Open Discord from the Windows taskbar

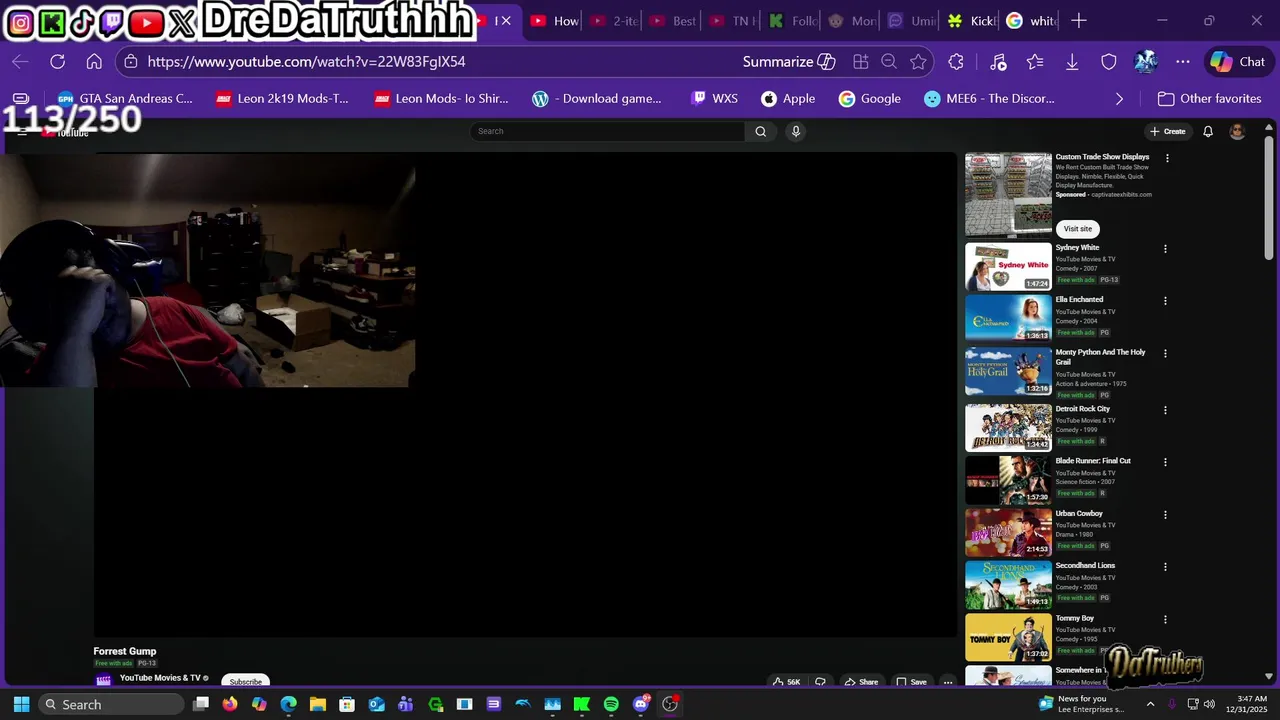tap(641, 704)
